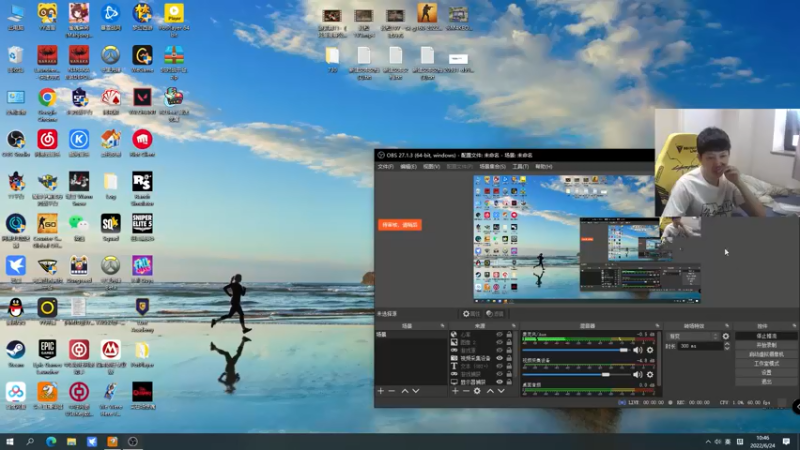Click the 停止推流 button
Screen dimensions: 800x450
click(766, 336)
